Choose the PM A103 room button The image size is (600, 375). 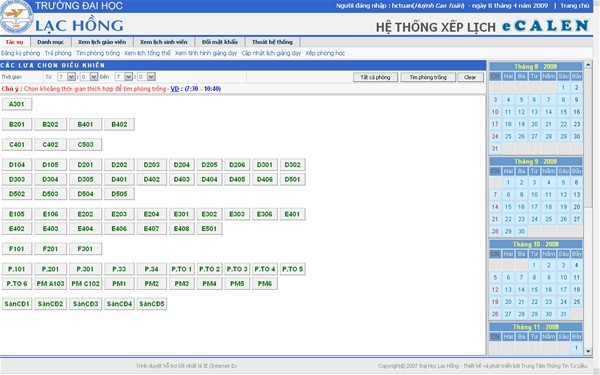50,284
